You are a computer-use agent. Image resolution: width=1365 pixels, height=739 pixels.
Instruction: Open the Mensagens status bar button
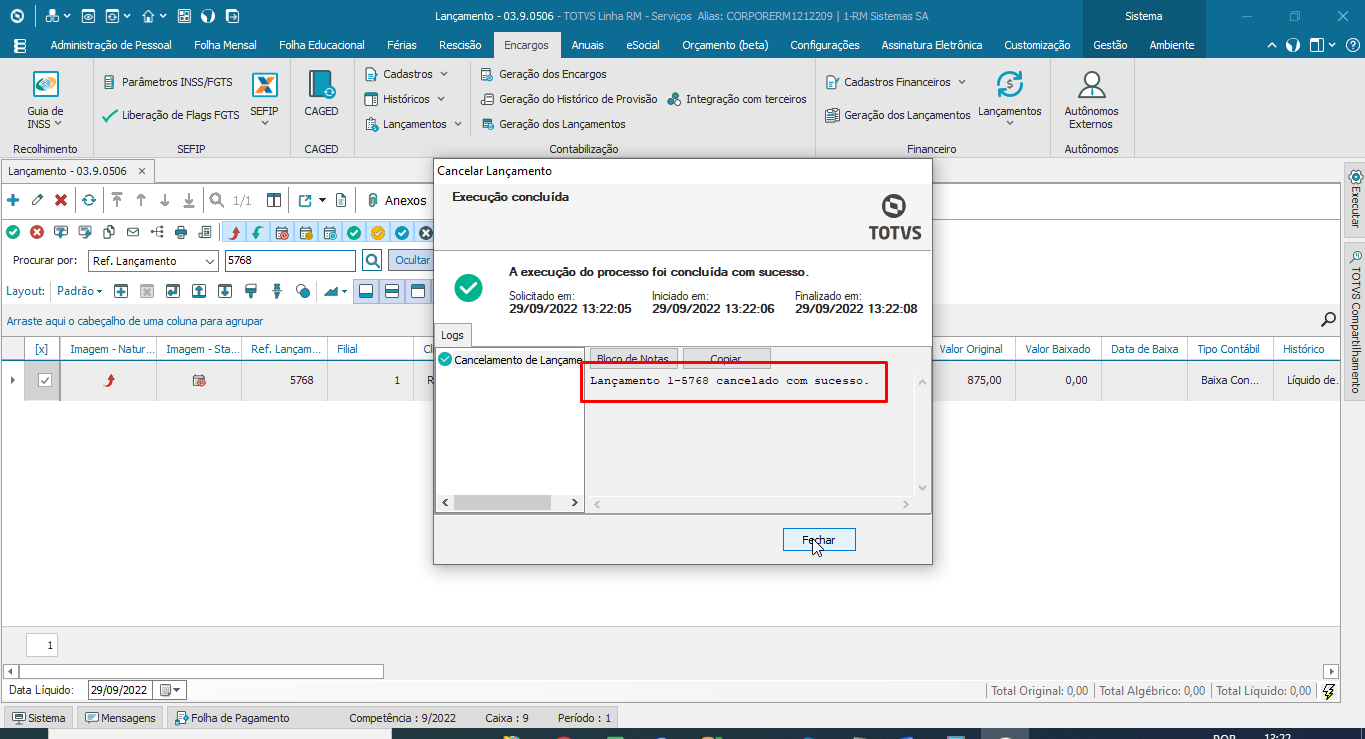pyautogui.click(x=120, y=718)
